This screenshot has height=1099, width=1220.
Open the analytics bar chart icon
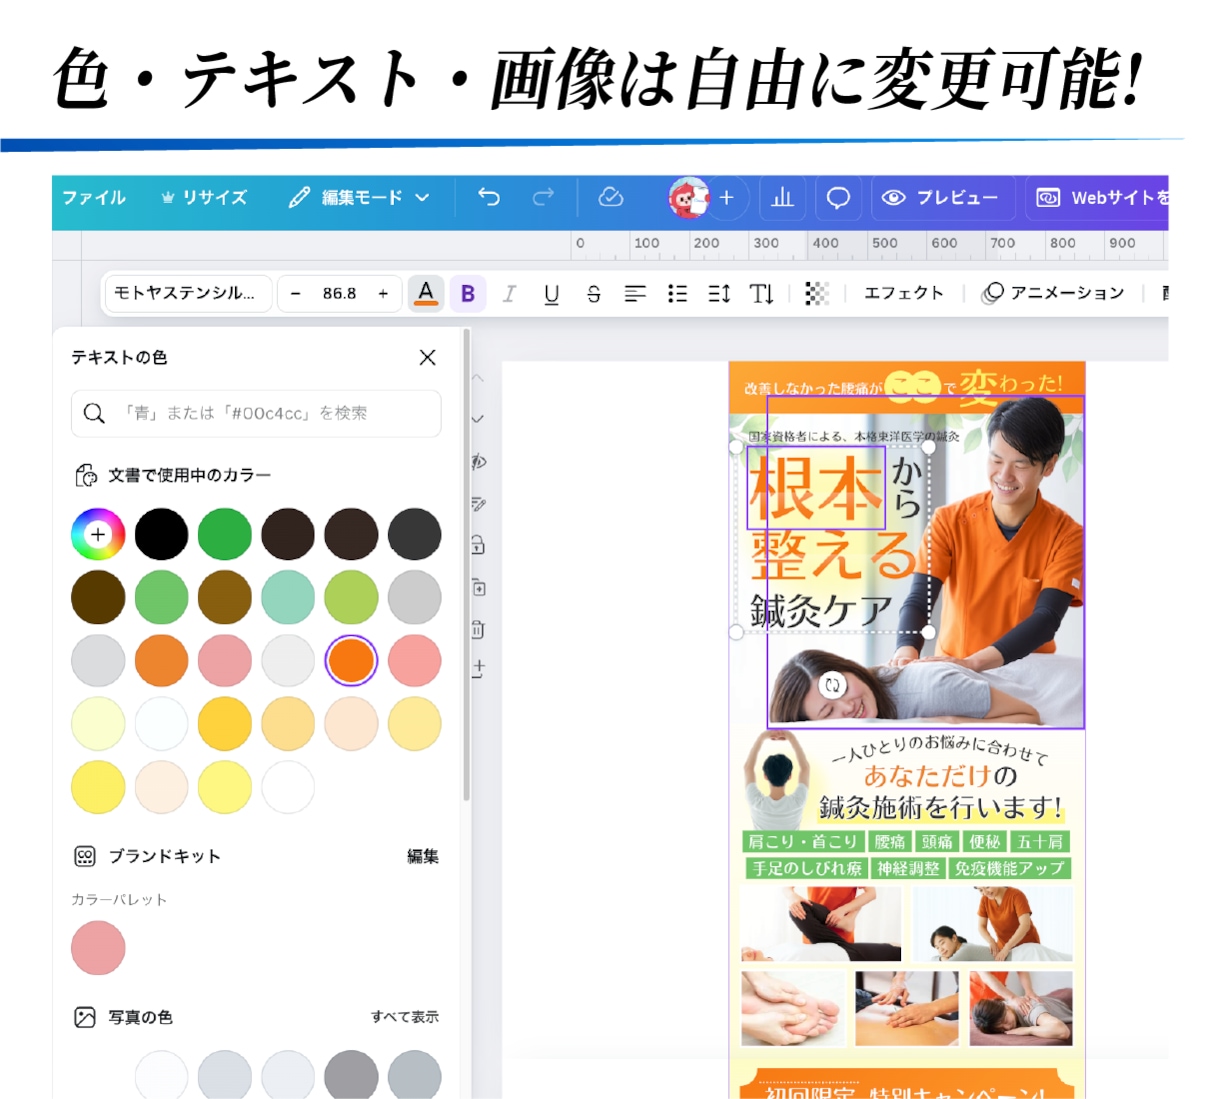783,198
